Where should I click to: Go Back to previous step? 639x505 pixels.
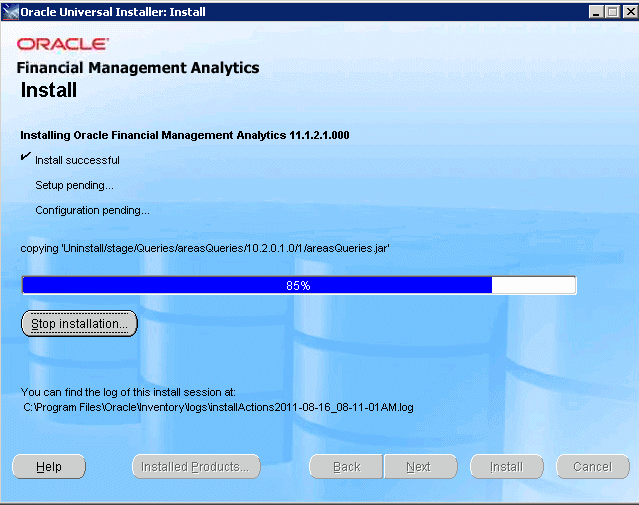pos(346,466)
